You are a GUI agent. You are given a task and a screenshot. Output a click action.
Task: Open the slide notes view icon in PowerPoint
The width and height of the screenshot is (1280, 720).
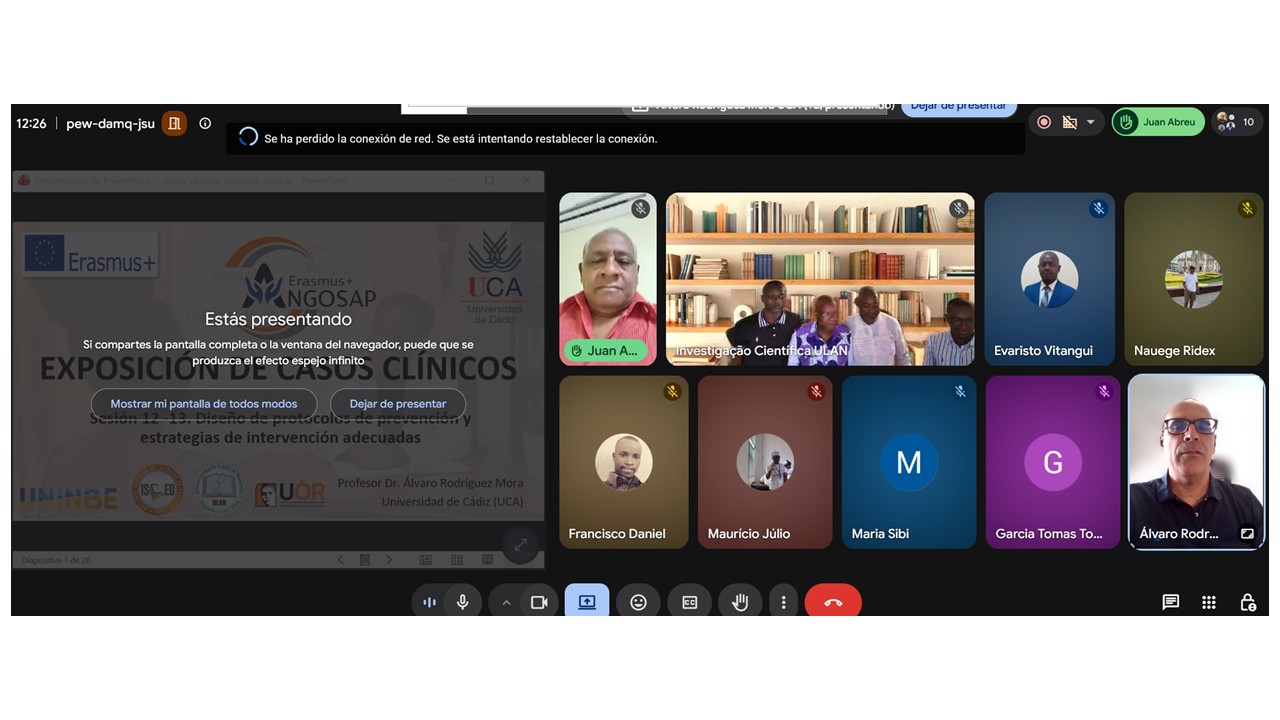point(365,560)
